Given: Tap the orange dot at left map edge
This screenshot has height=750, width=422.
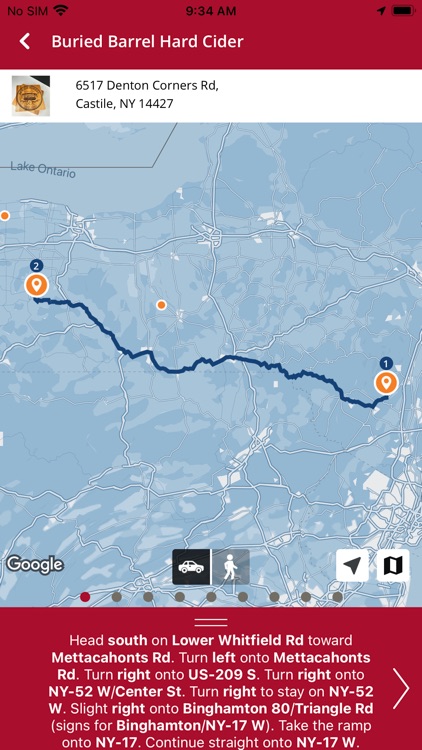Looking at the screenshot, I should 5,216.
